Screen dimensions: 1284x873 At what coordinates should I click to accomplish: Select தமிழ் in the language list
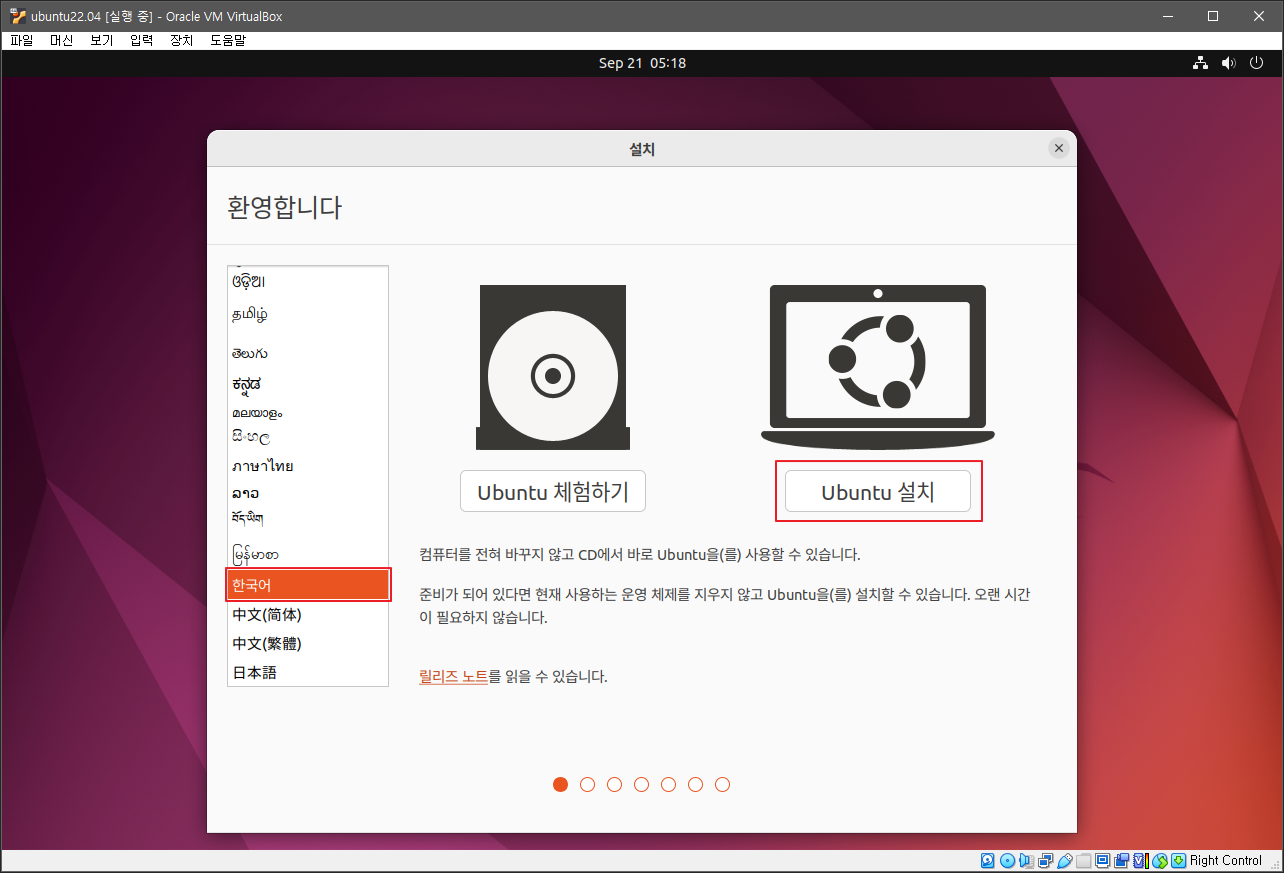tap(308, 314)
